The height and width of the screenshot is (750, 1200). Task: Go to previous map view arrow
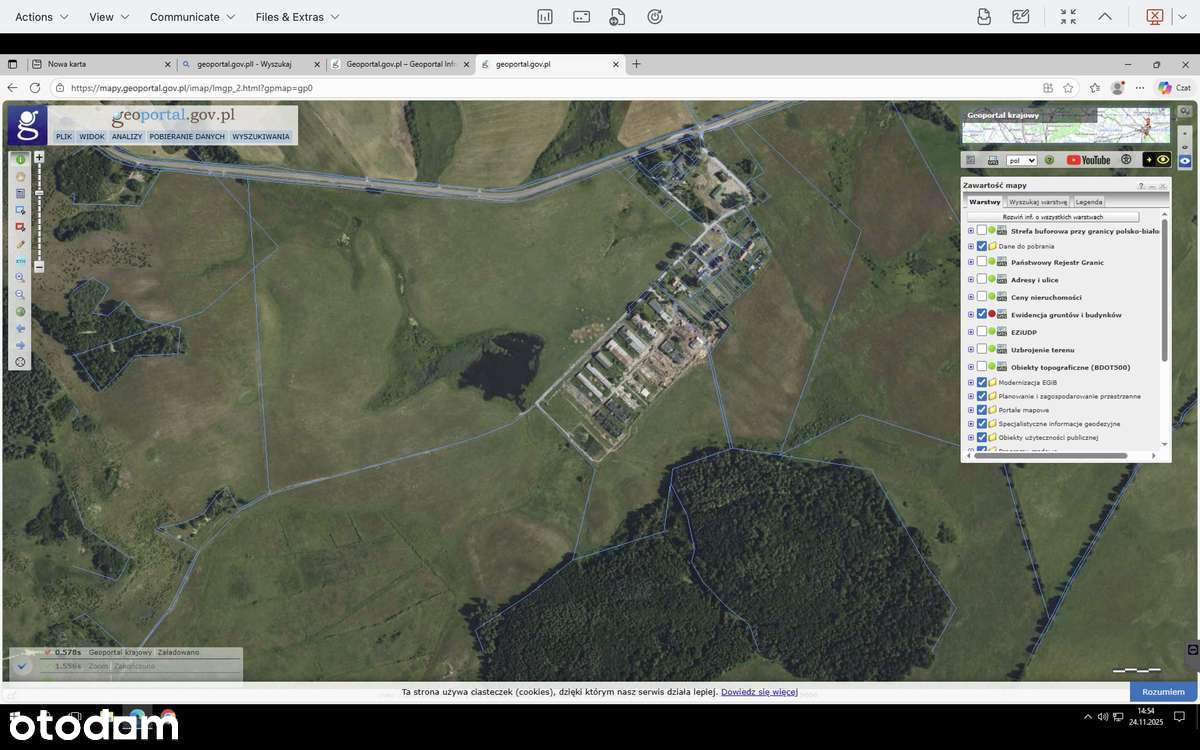(20, 328)
